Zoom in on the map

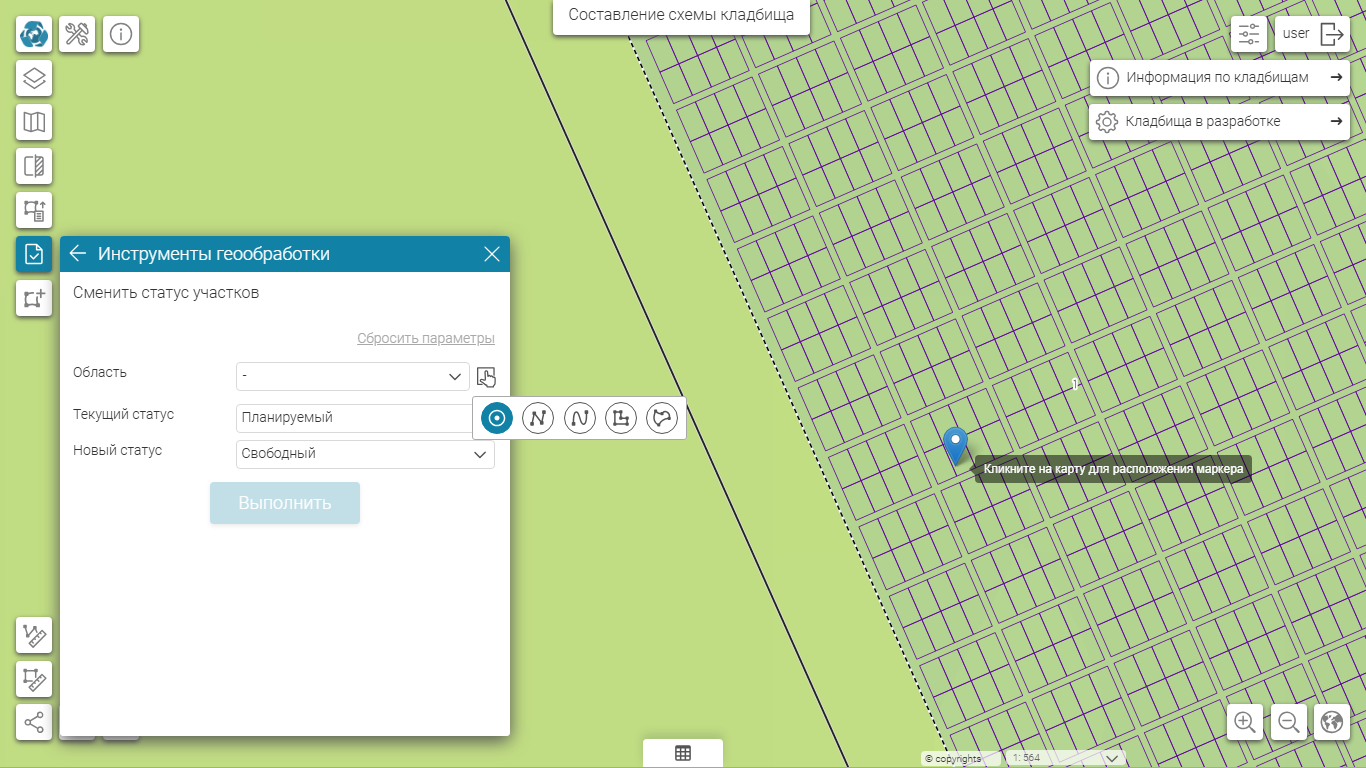[1245, 722]
